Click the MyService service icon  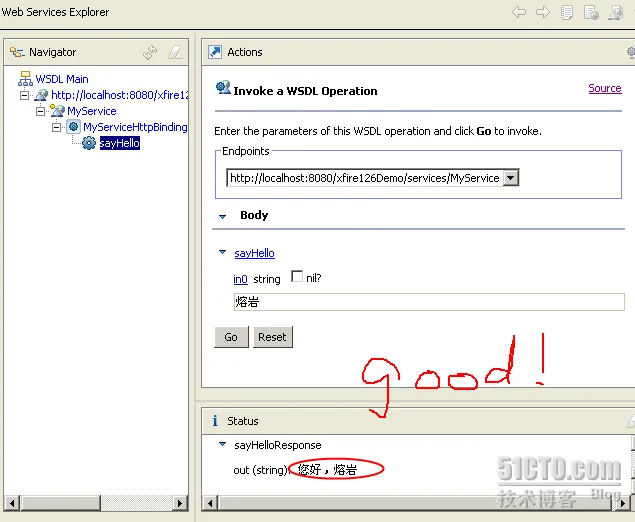coord(57,111)
